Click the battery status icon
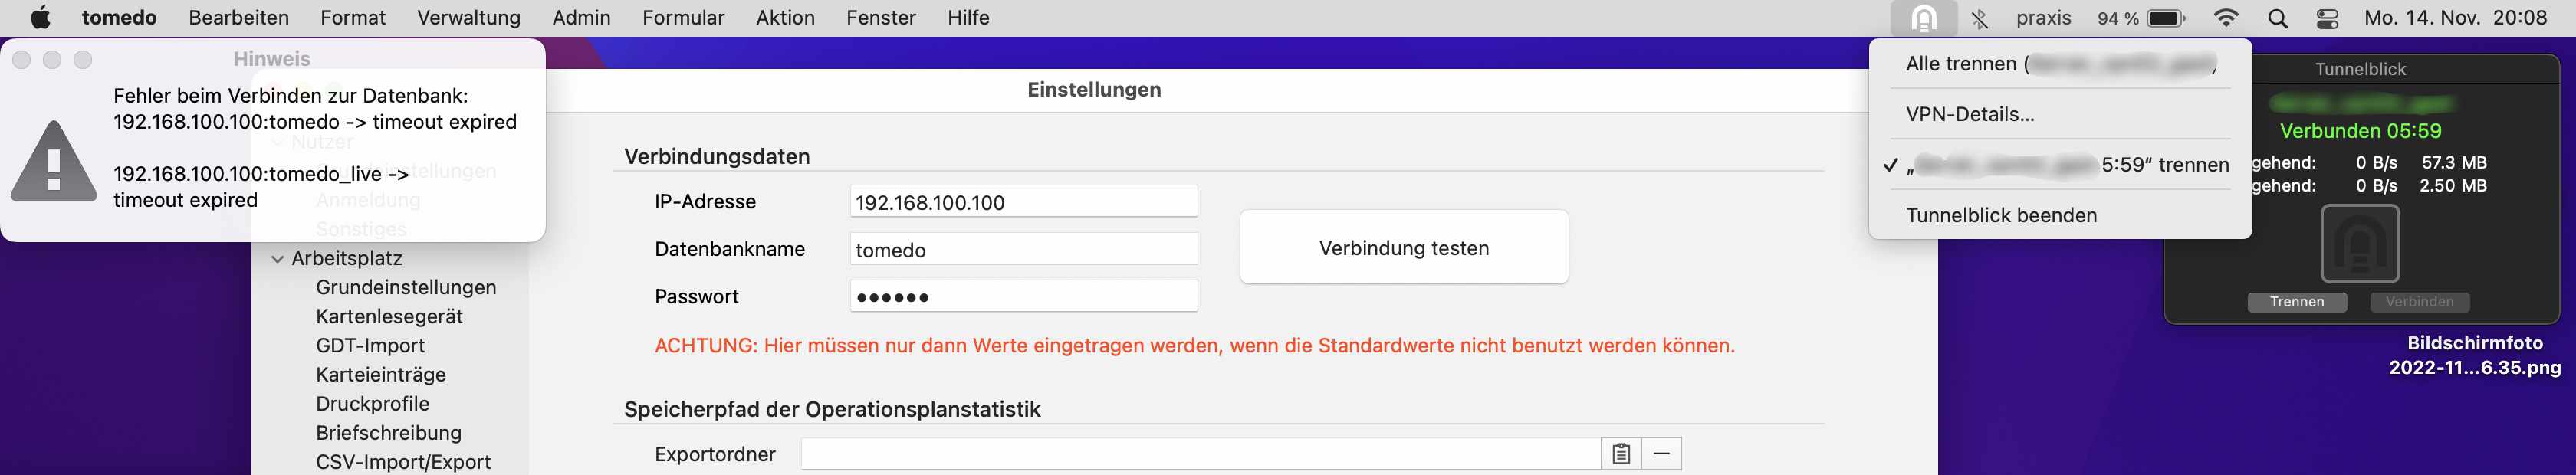This screenshot has height=475, width=2576. tap(2166, 18)
